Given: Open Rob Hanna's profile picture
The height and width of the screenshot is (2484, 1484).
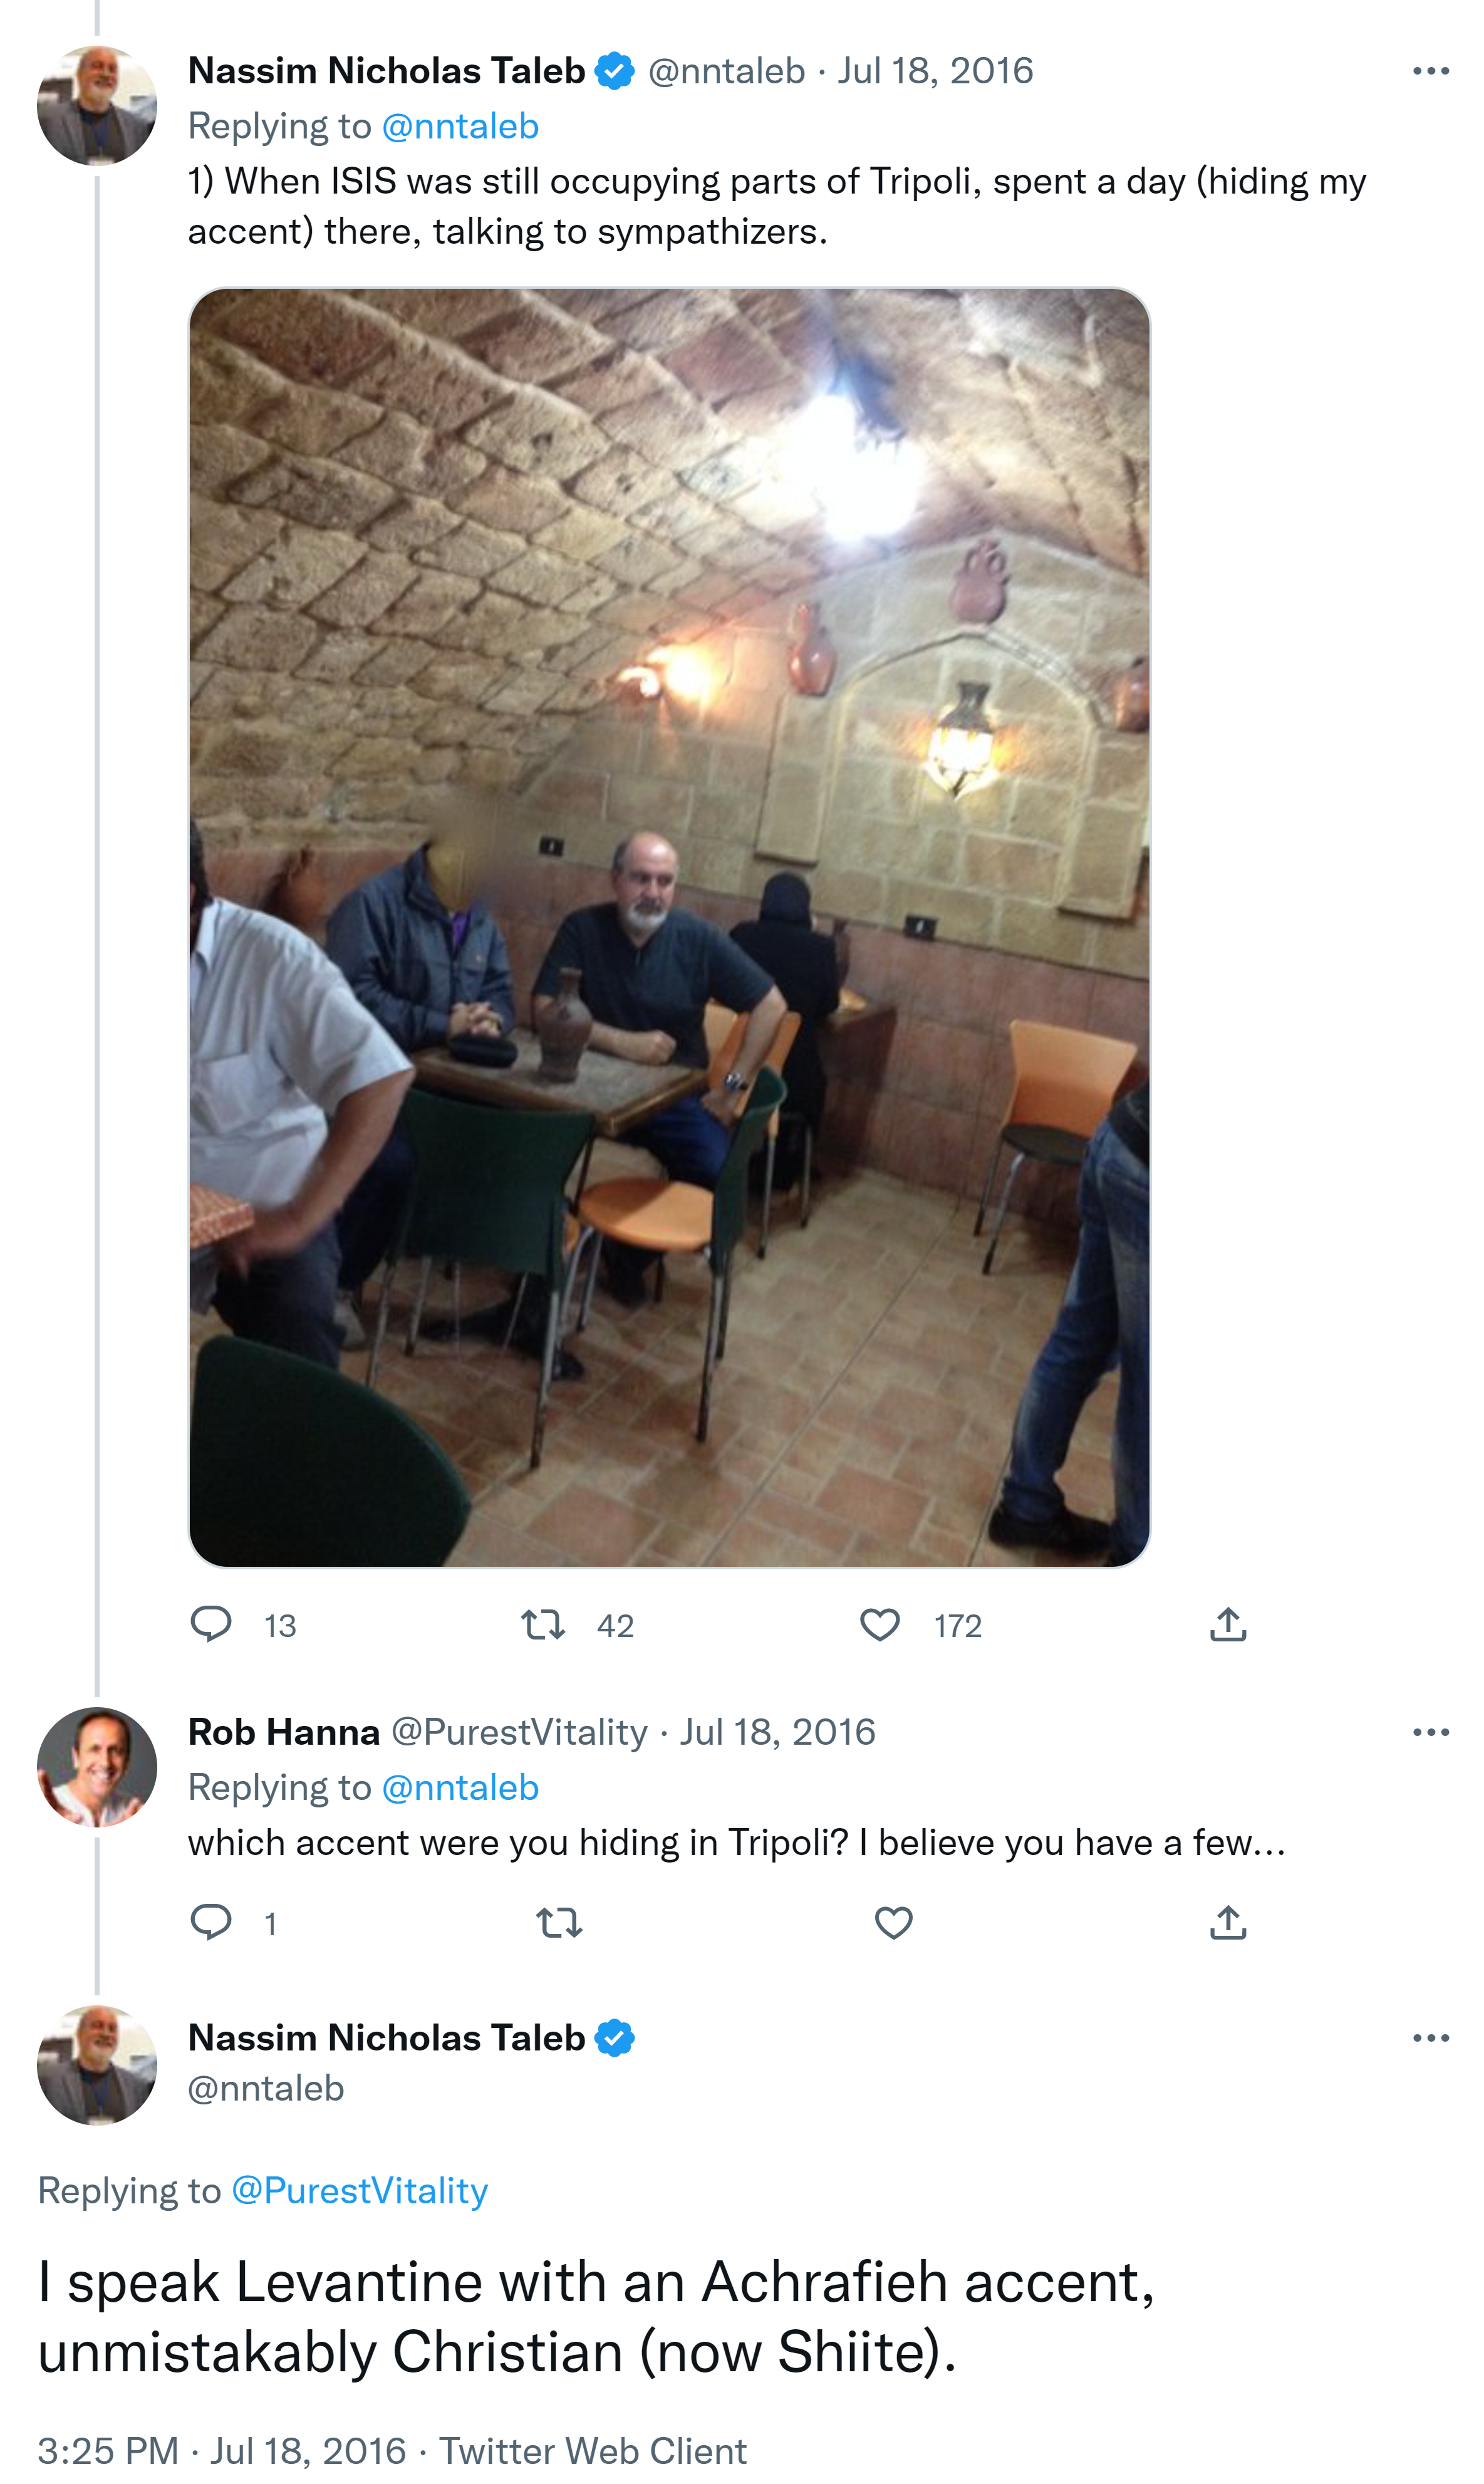Looking at the screenshot, I should click(97, 1767).
